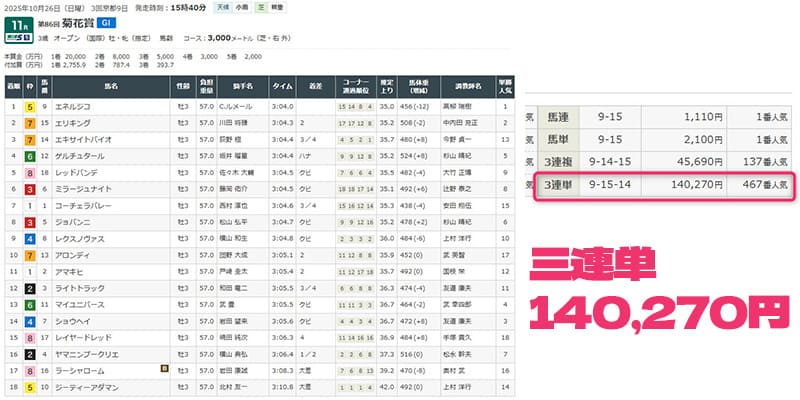Open horse name ショウヘイ

click(x=73, y=321)
